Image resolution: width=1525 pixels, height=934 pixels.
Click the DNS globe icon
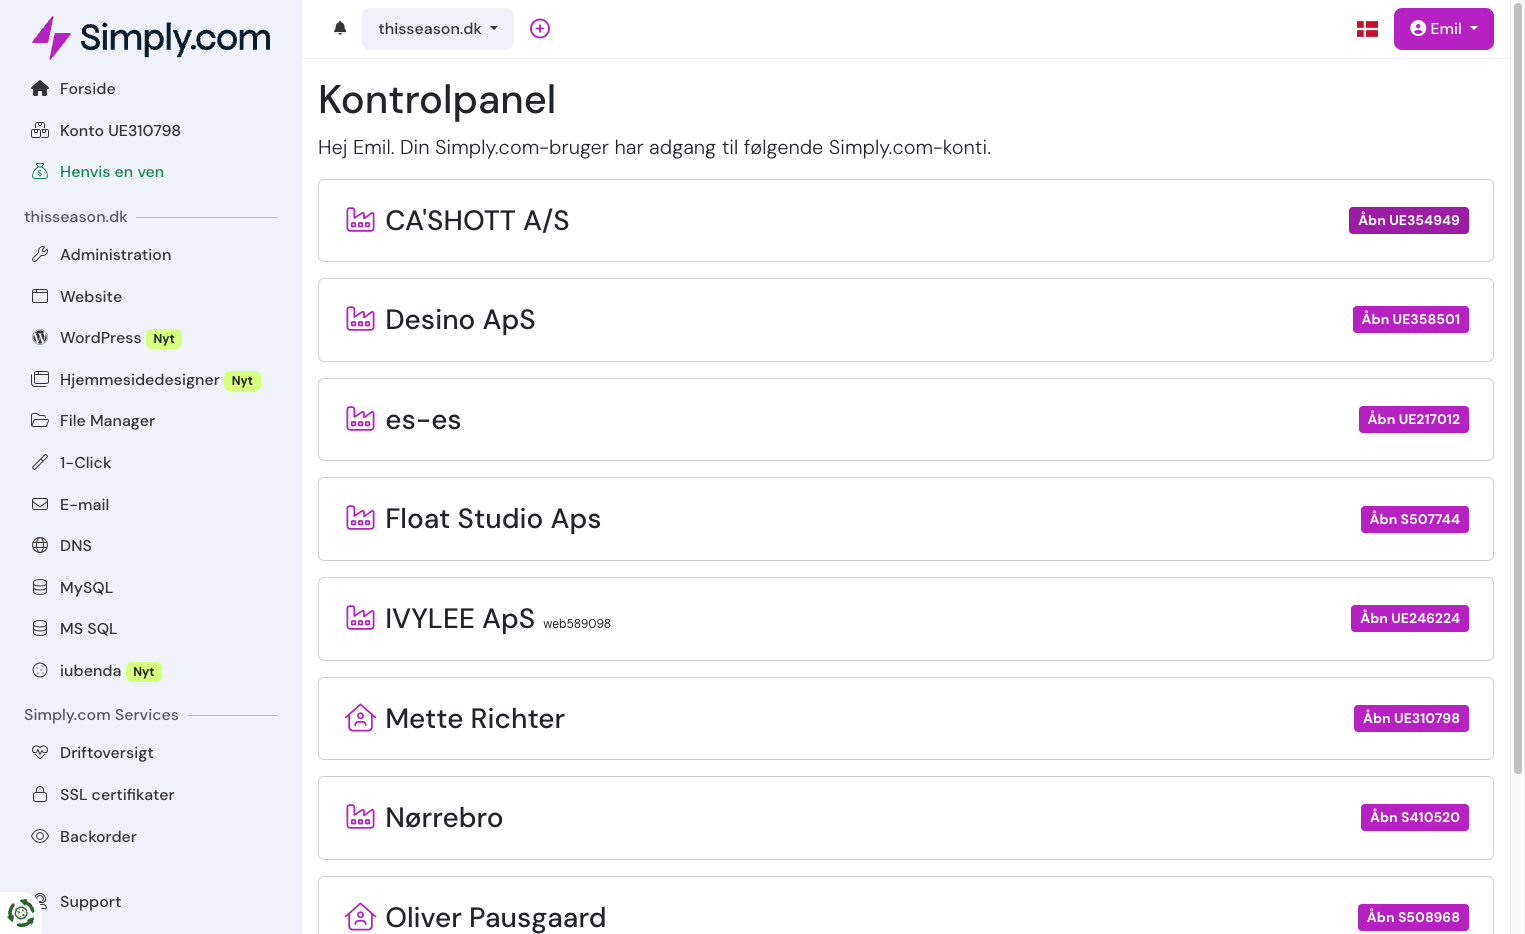40,546
